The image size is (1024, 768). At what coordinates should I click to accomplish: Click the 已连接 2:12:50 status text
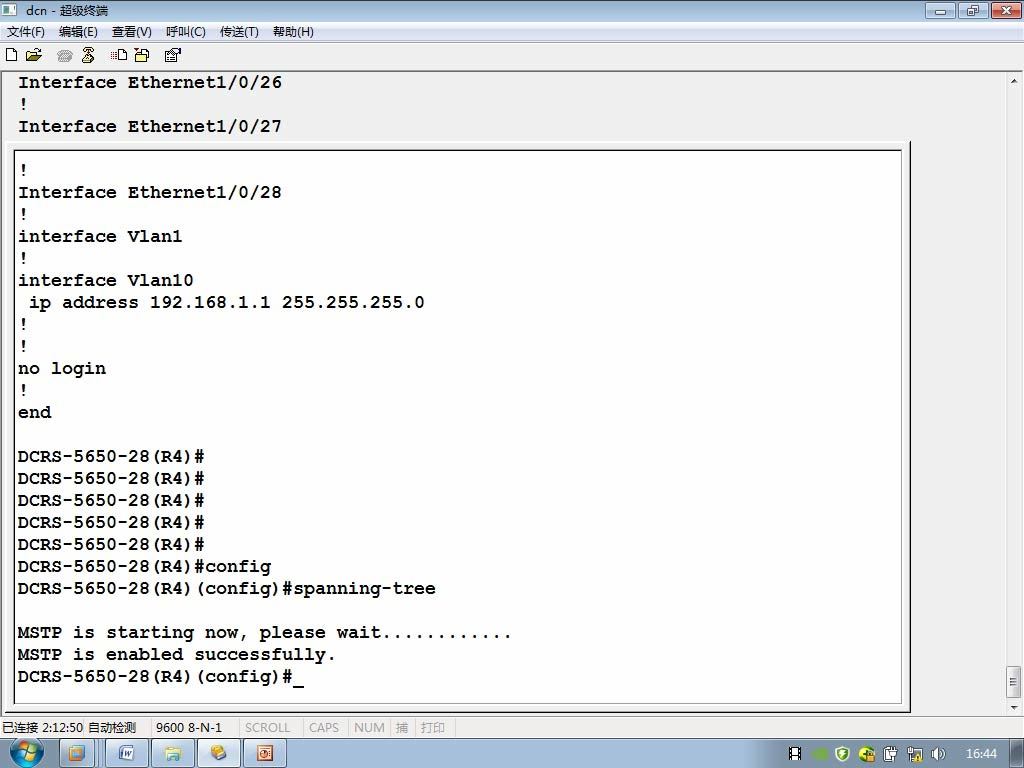(42, 728)
